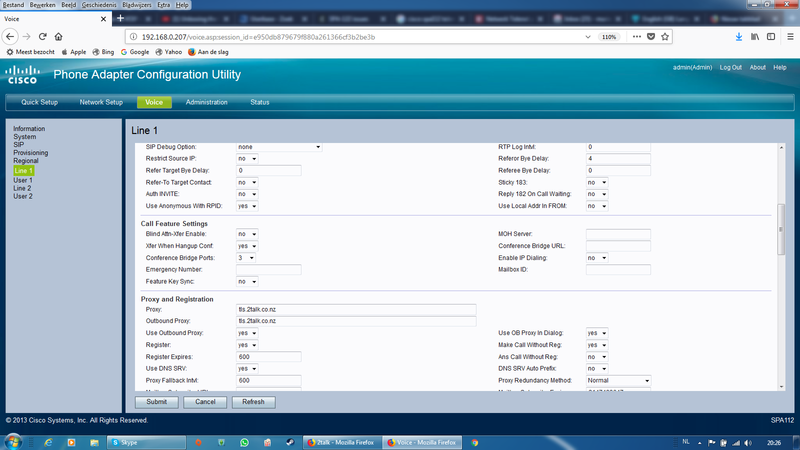
Task: Open the Register yes/no dropdown
Action: (247, 344)
